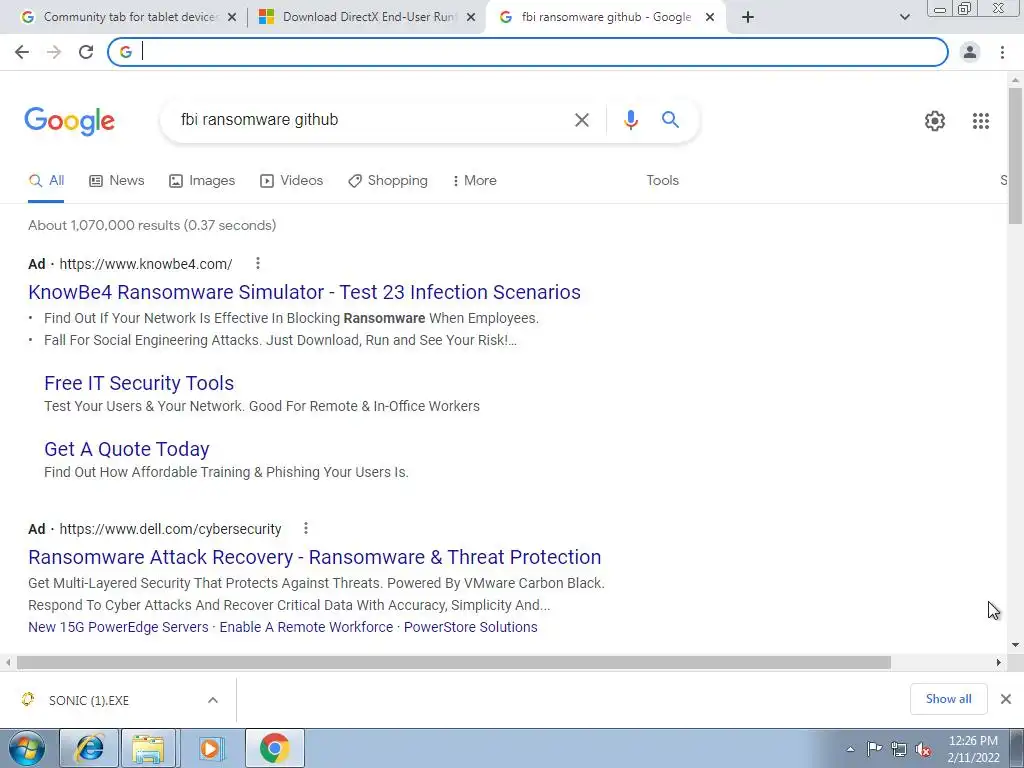Close the Download DirectX tab
This screenshot has height=768, width=1024.
(470, 17)
